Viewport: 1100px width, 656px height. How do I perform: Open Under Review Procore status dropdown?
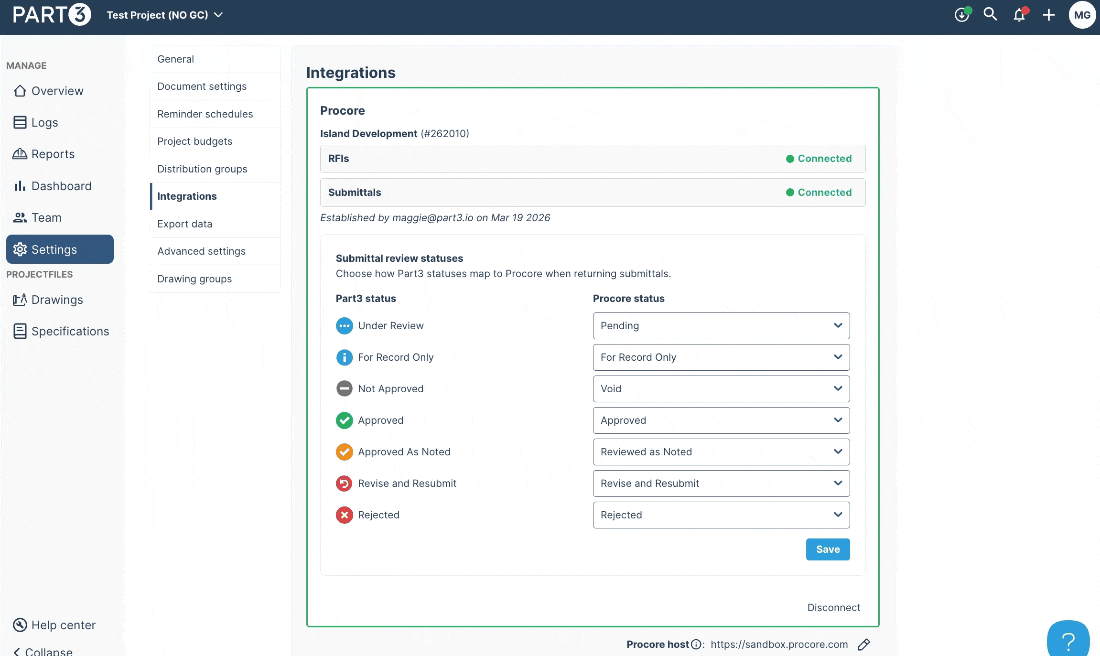coord(721,326)
